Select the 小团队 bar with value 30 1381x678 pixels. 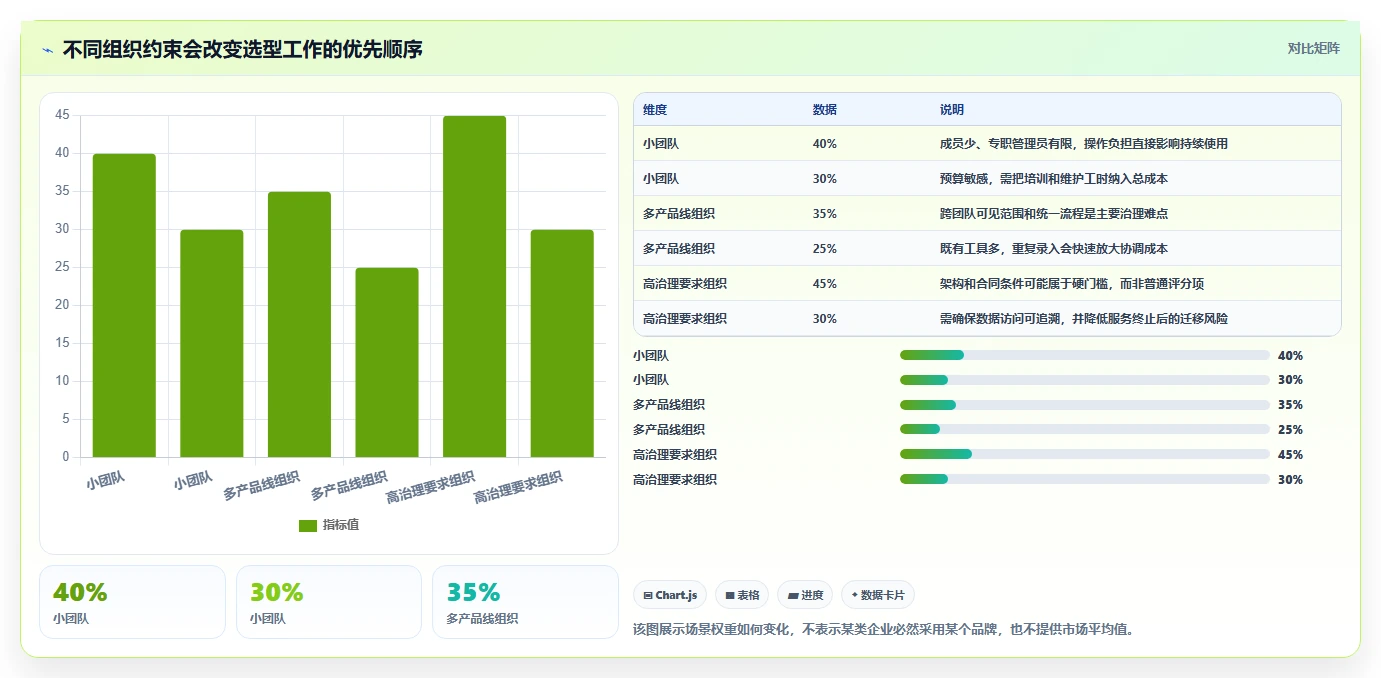(212, 343)
